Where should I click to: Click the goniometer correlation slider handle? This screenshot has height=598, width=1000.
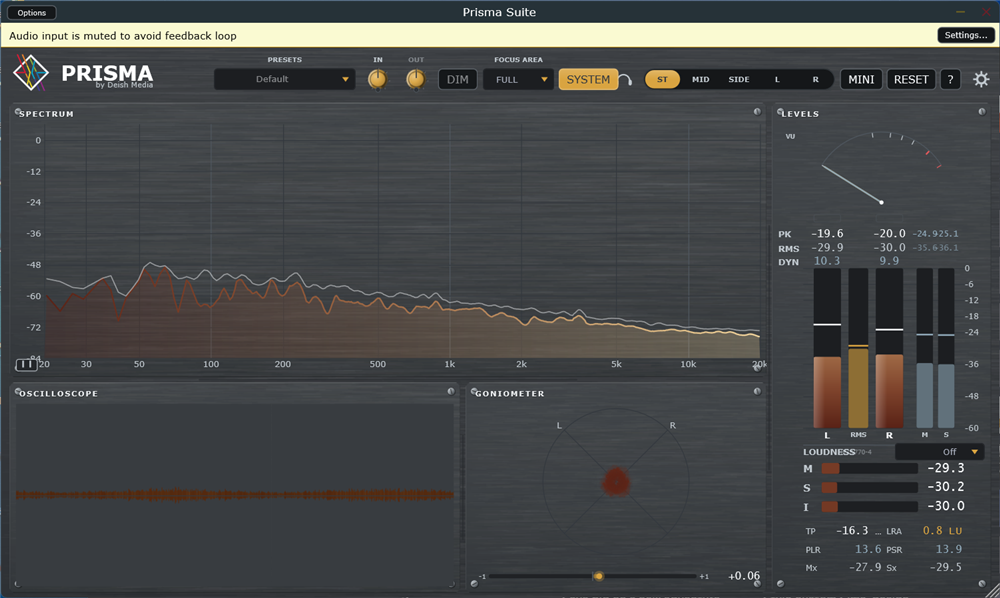pos(598,576)
